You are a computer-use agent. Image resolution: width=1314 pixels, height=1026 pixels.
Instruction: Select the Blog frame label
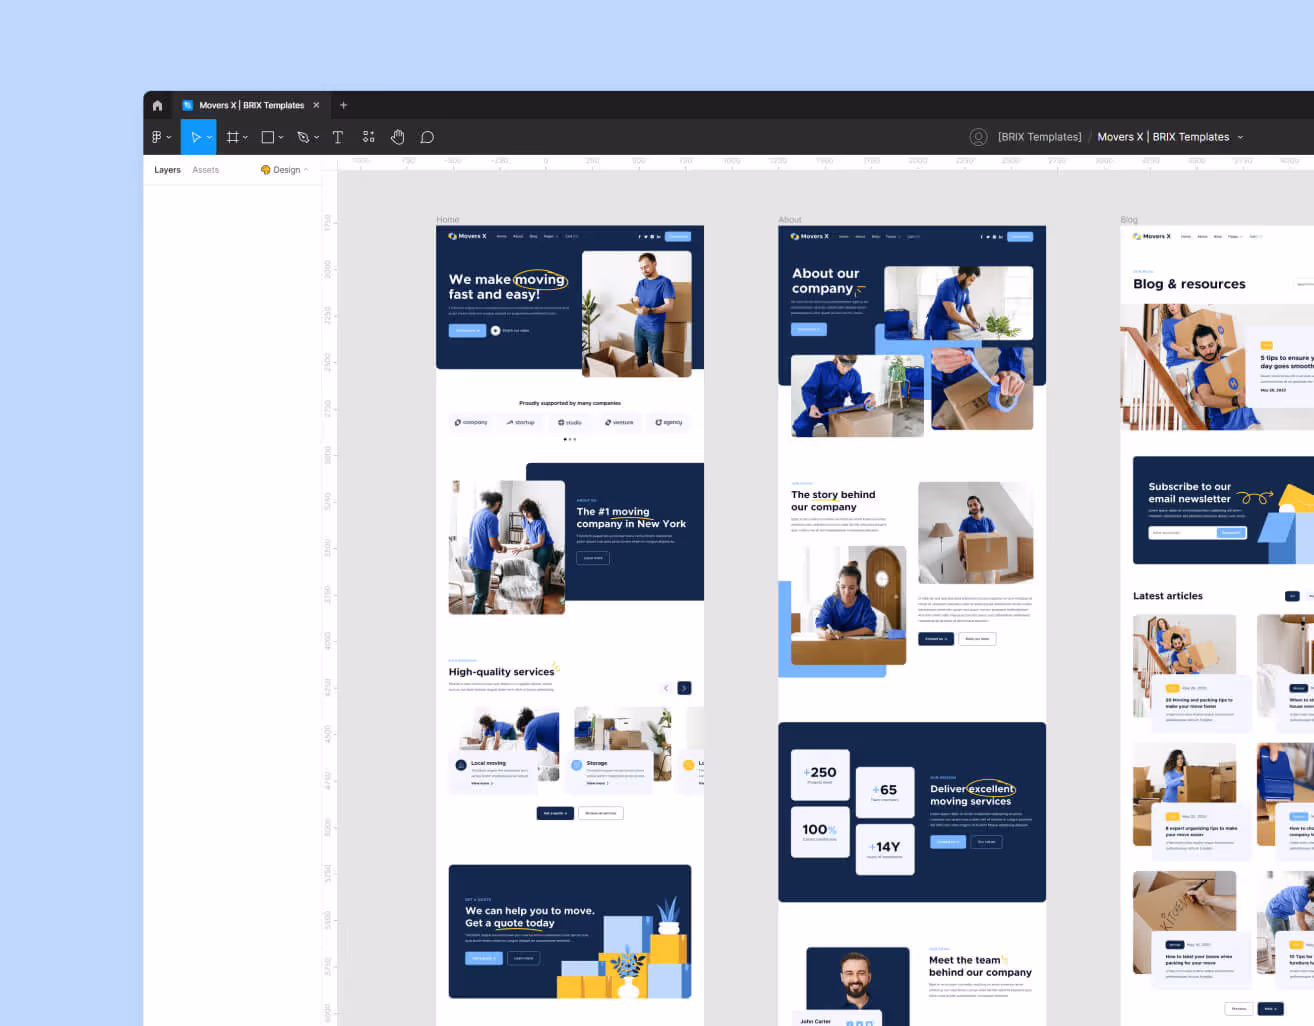(1129, 220)
